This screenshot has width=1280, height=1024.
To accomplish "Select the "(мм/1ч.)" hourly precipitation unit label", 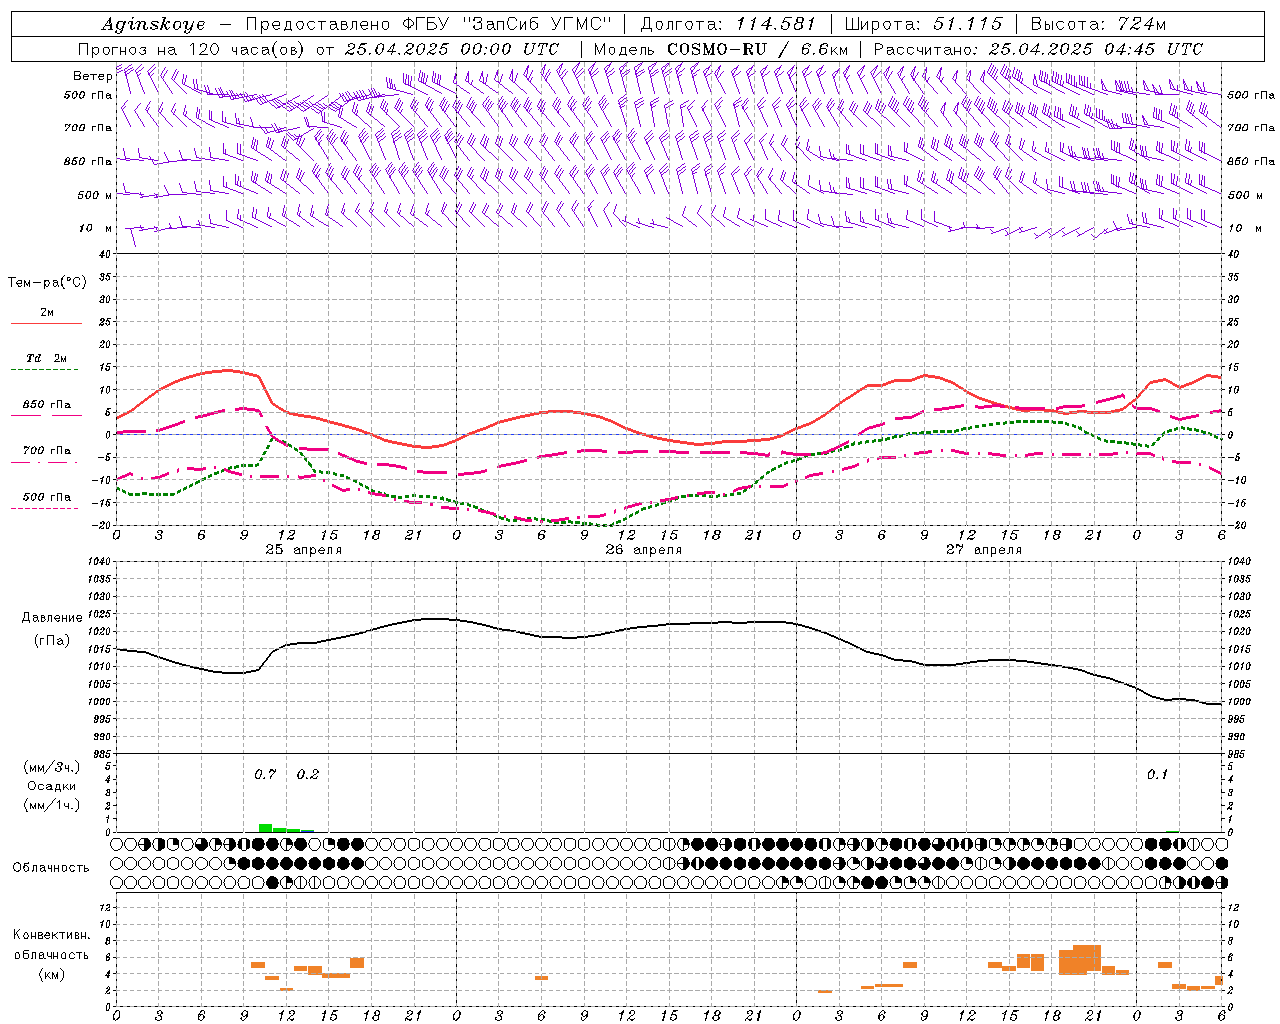I will point(52,805).
